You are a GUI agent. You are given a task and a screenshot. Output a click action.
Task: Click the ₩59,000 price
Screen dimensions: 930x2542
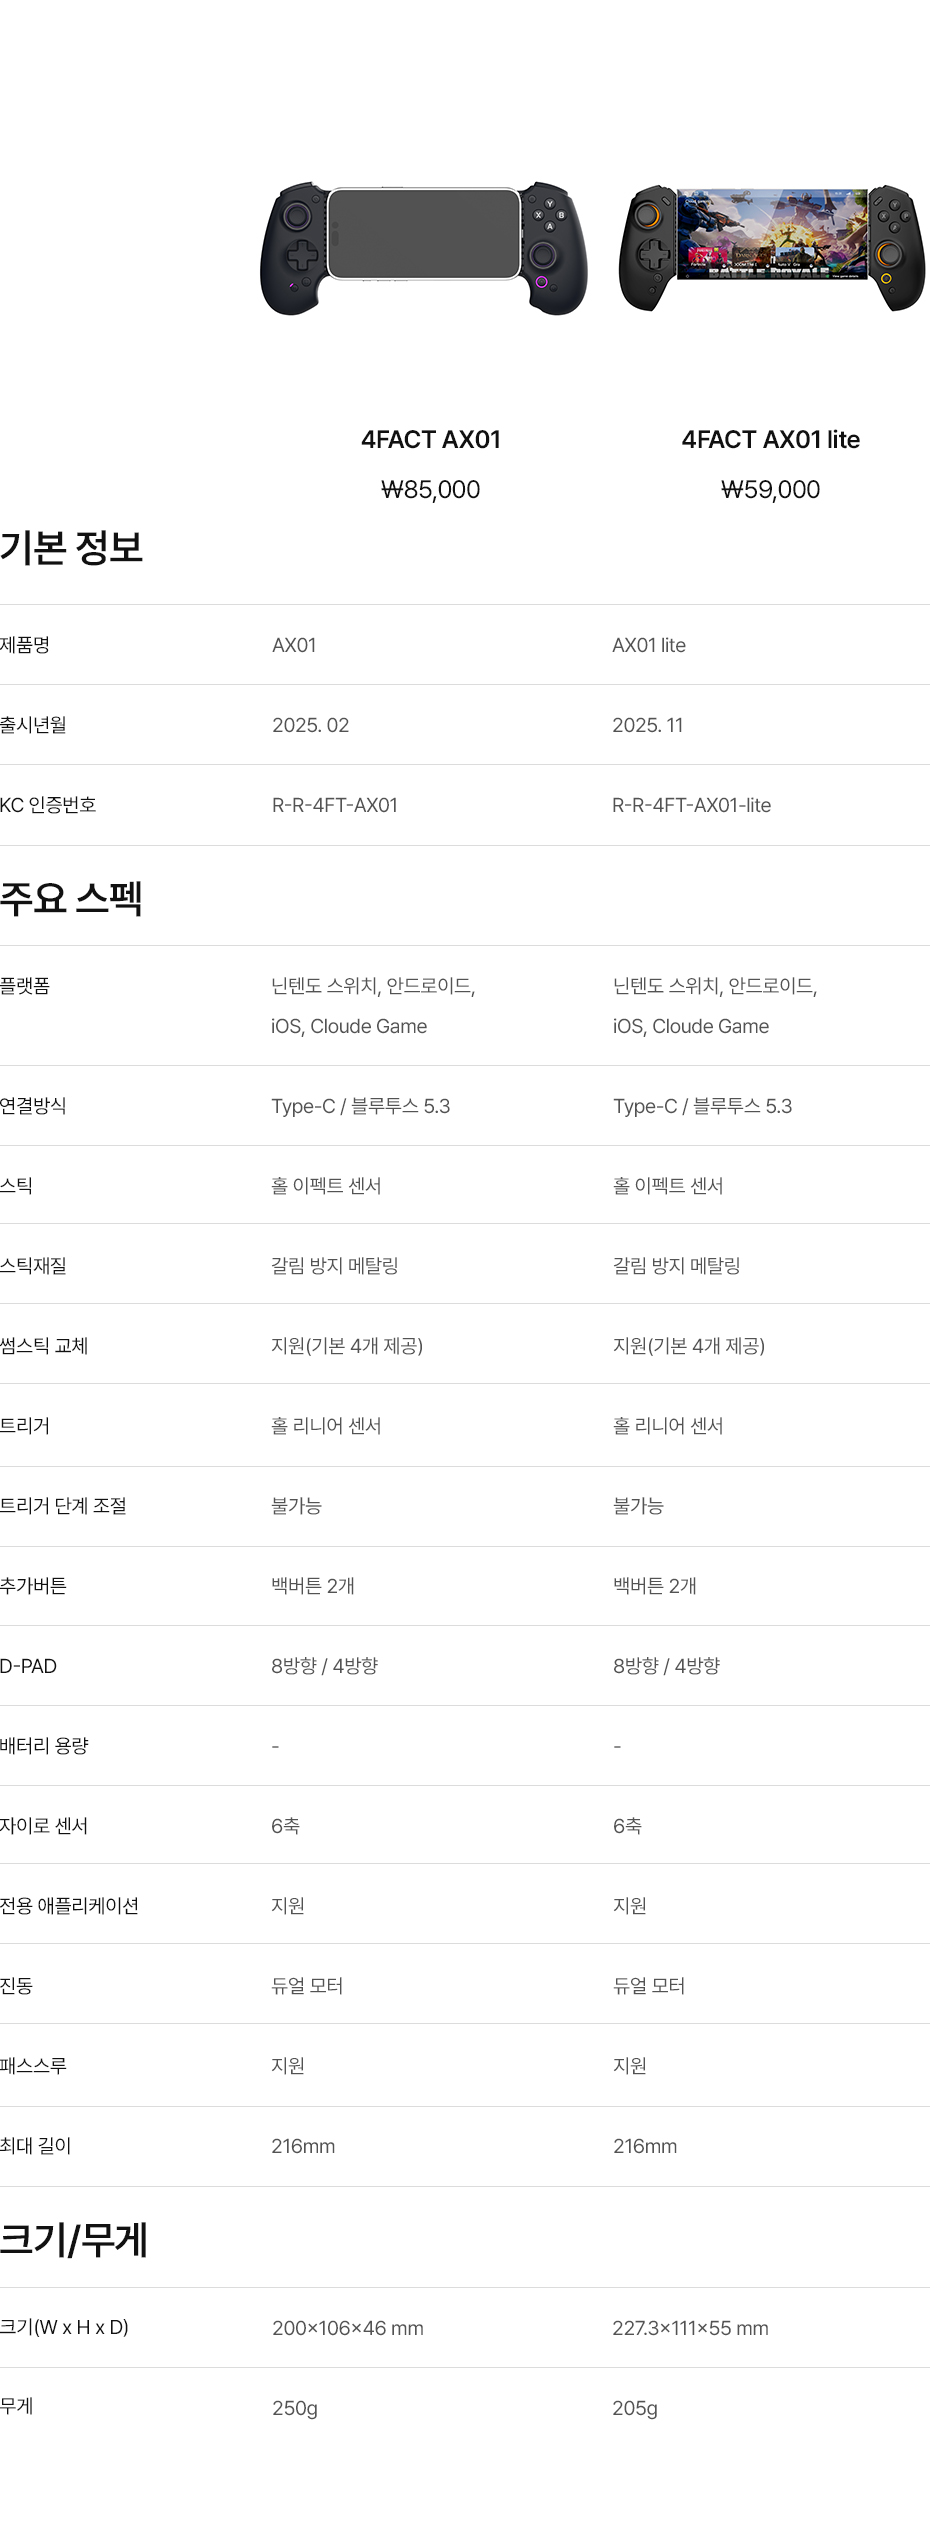click(770, 490)
